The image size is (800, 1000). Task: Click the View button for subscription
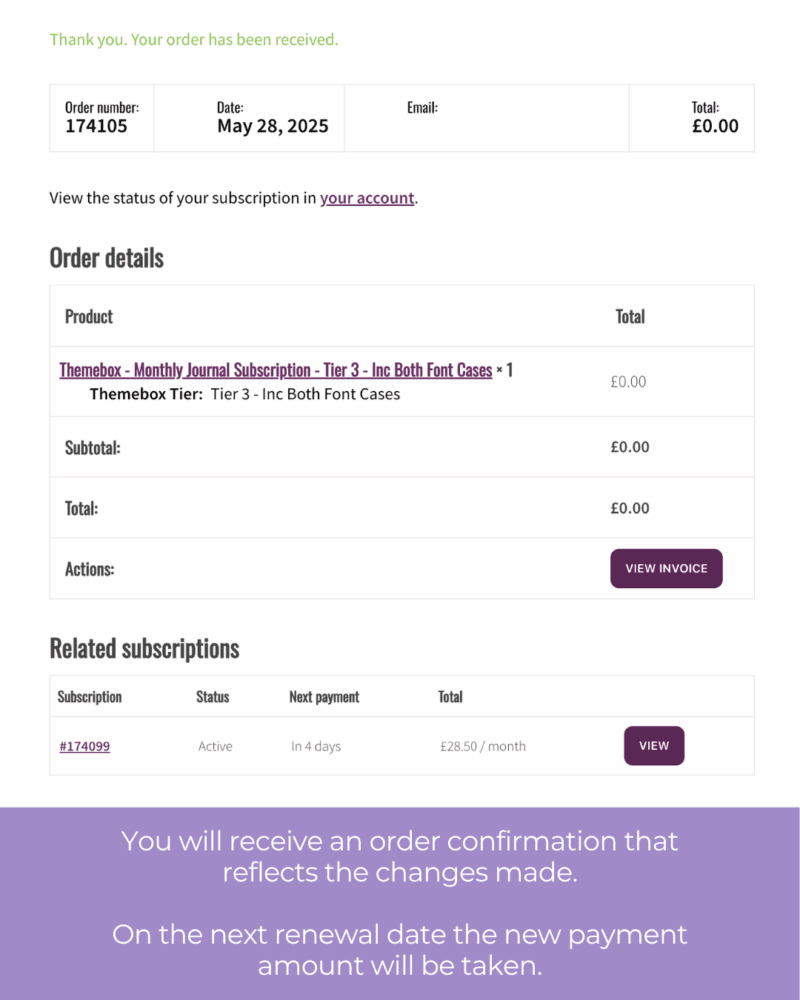coord(654,746)
